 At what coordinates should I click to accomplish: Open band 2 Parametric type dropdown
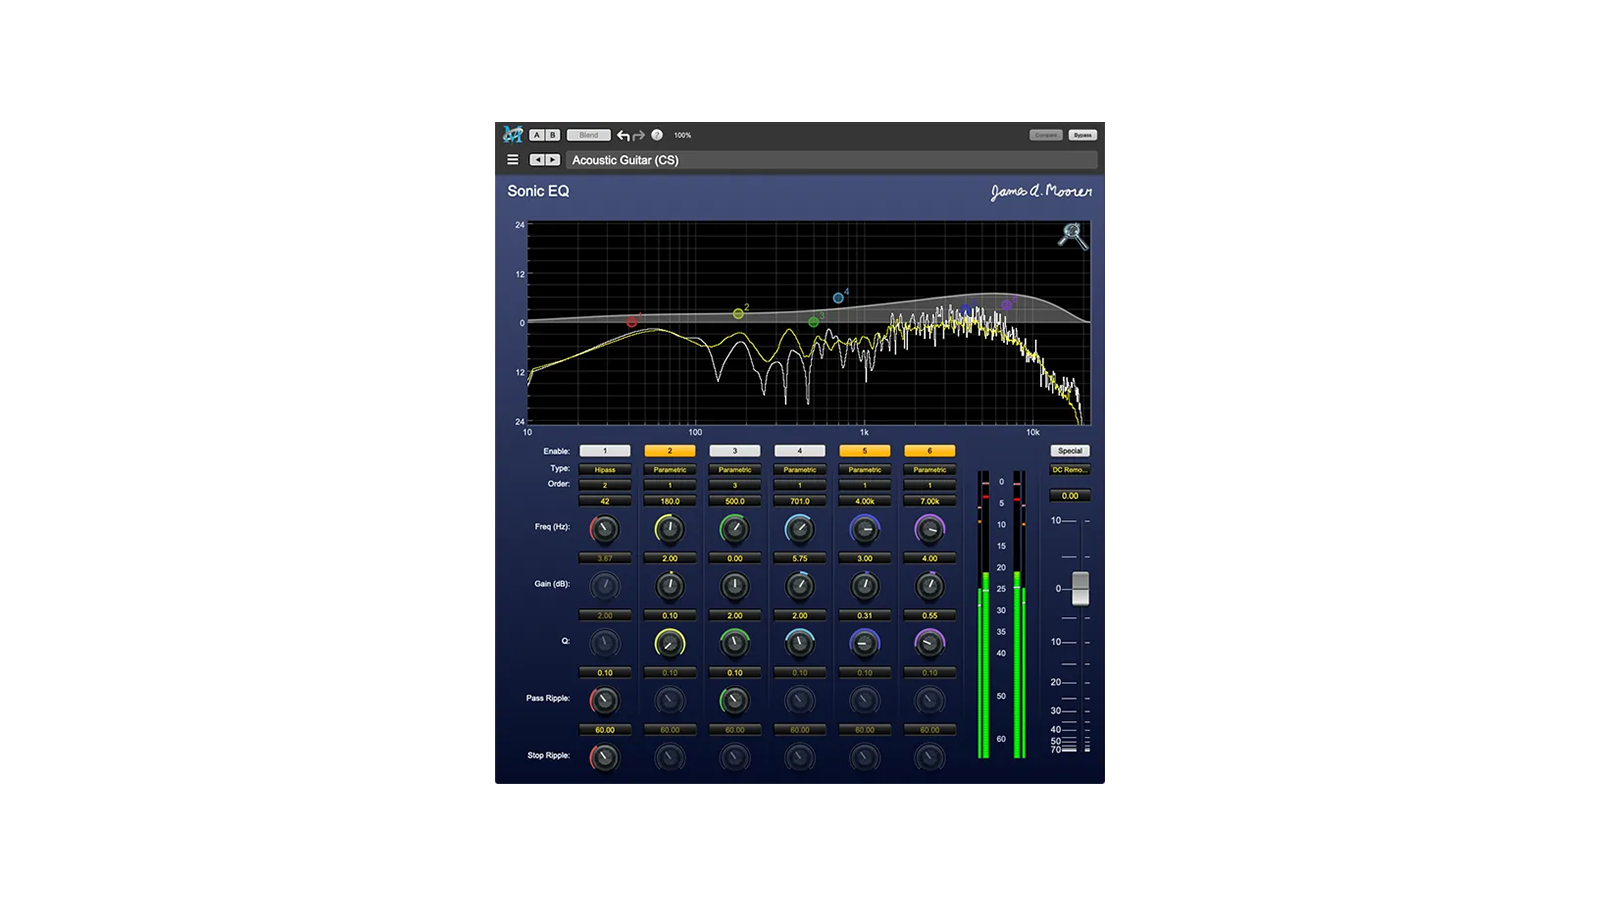click(x=670, y=469)
